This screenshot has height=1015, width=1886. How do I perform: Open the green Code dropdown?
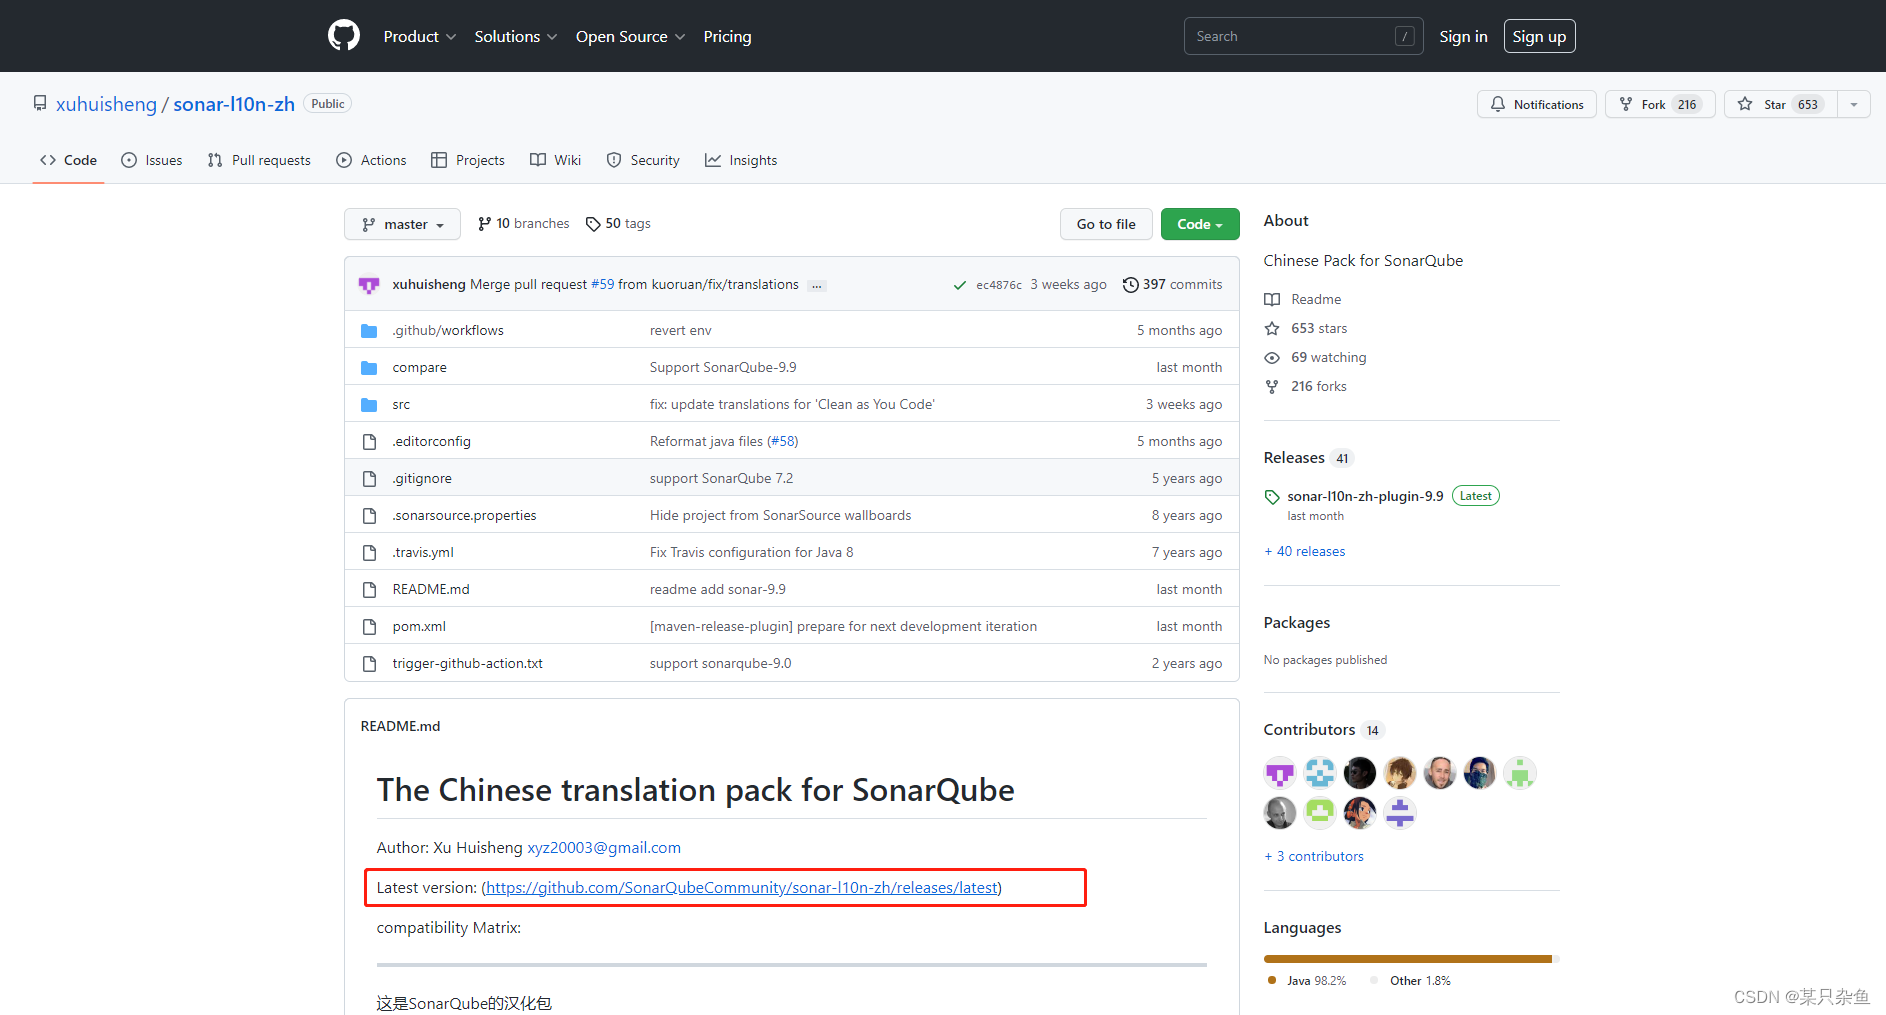(x=1200, y=224)
